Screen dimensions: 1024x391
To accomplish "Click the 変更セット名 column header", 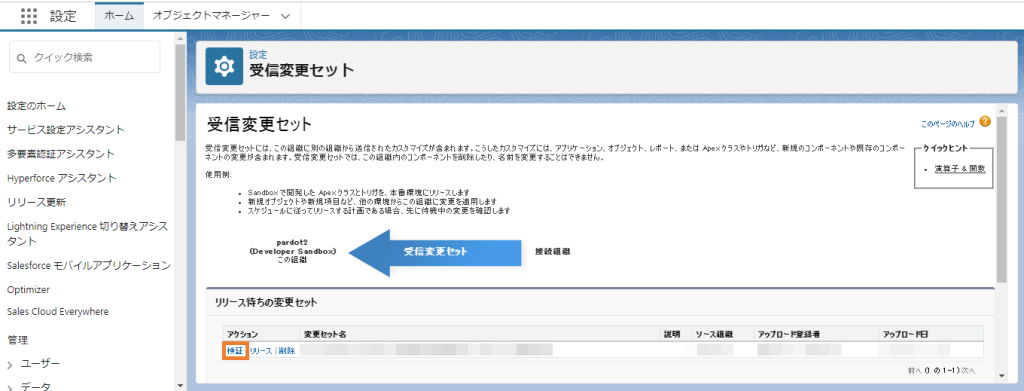I will pos(325,334).
